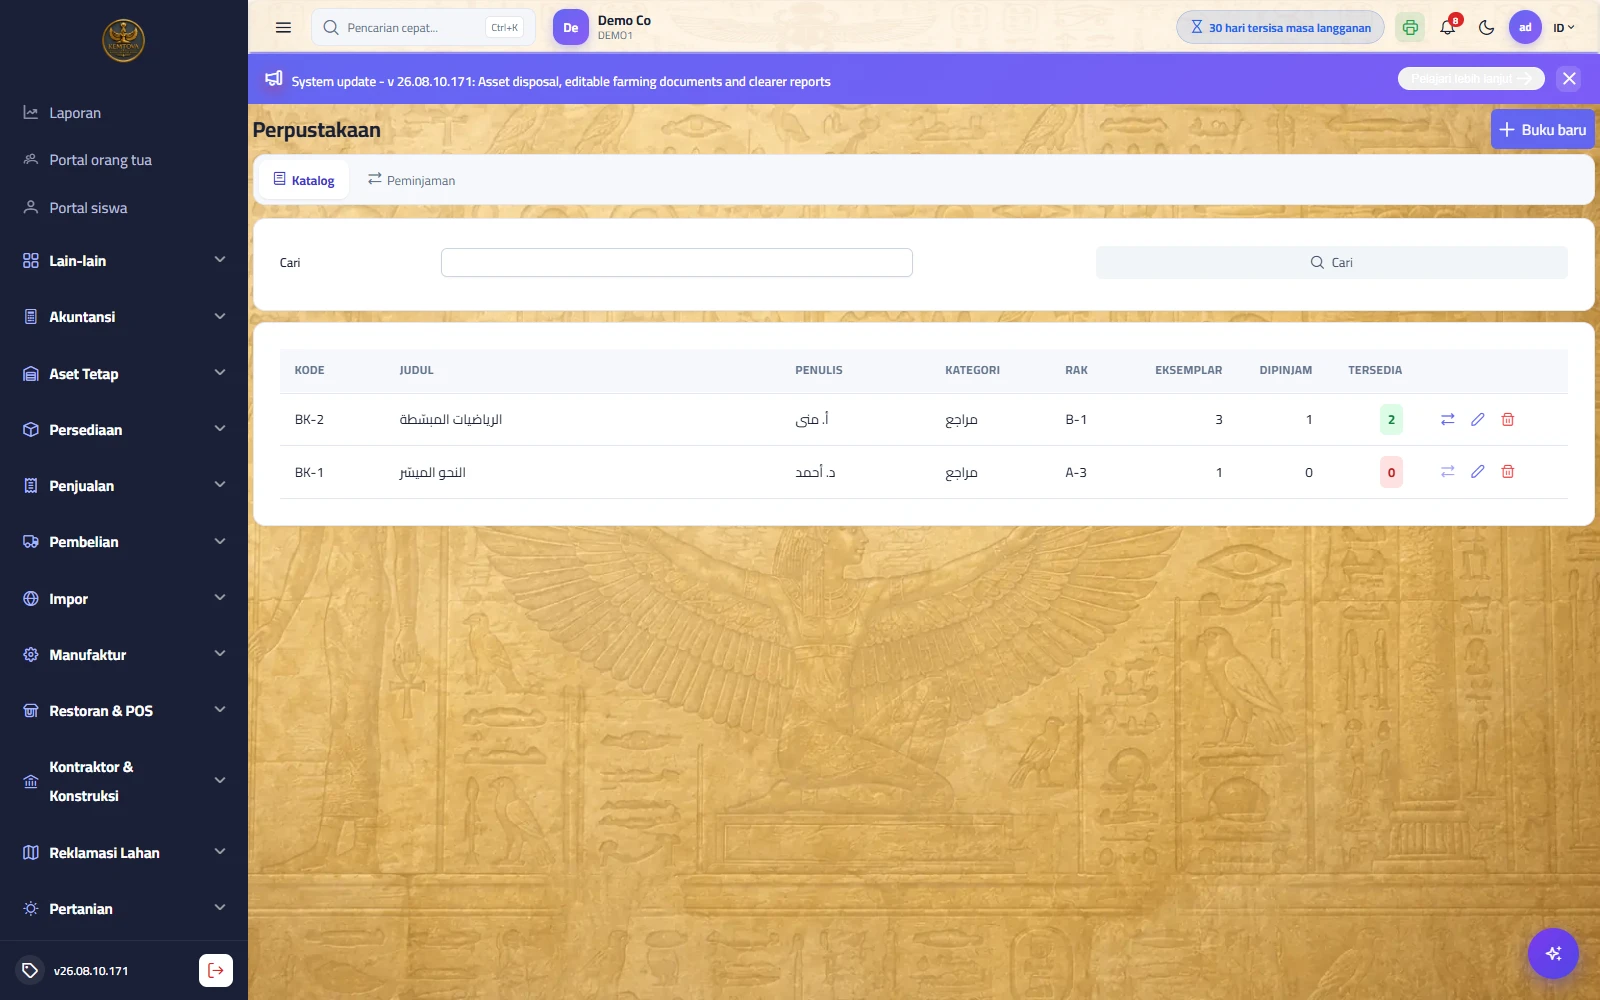Edit book BK-2 with pencil icon
This screenshot has width=1600, height=1000.
click(x=1477, y=420)
